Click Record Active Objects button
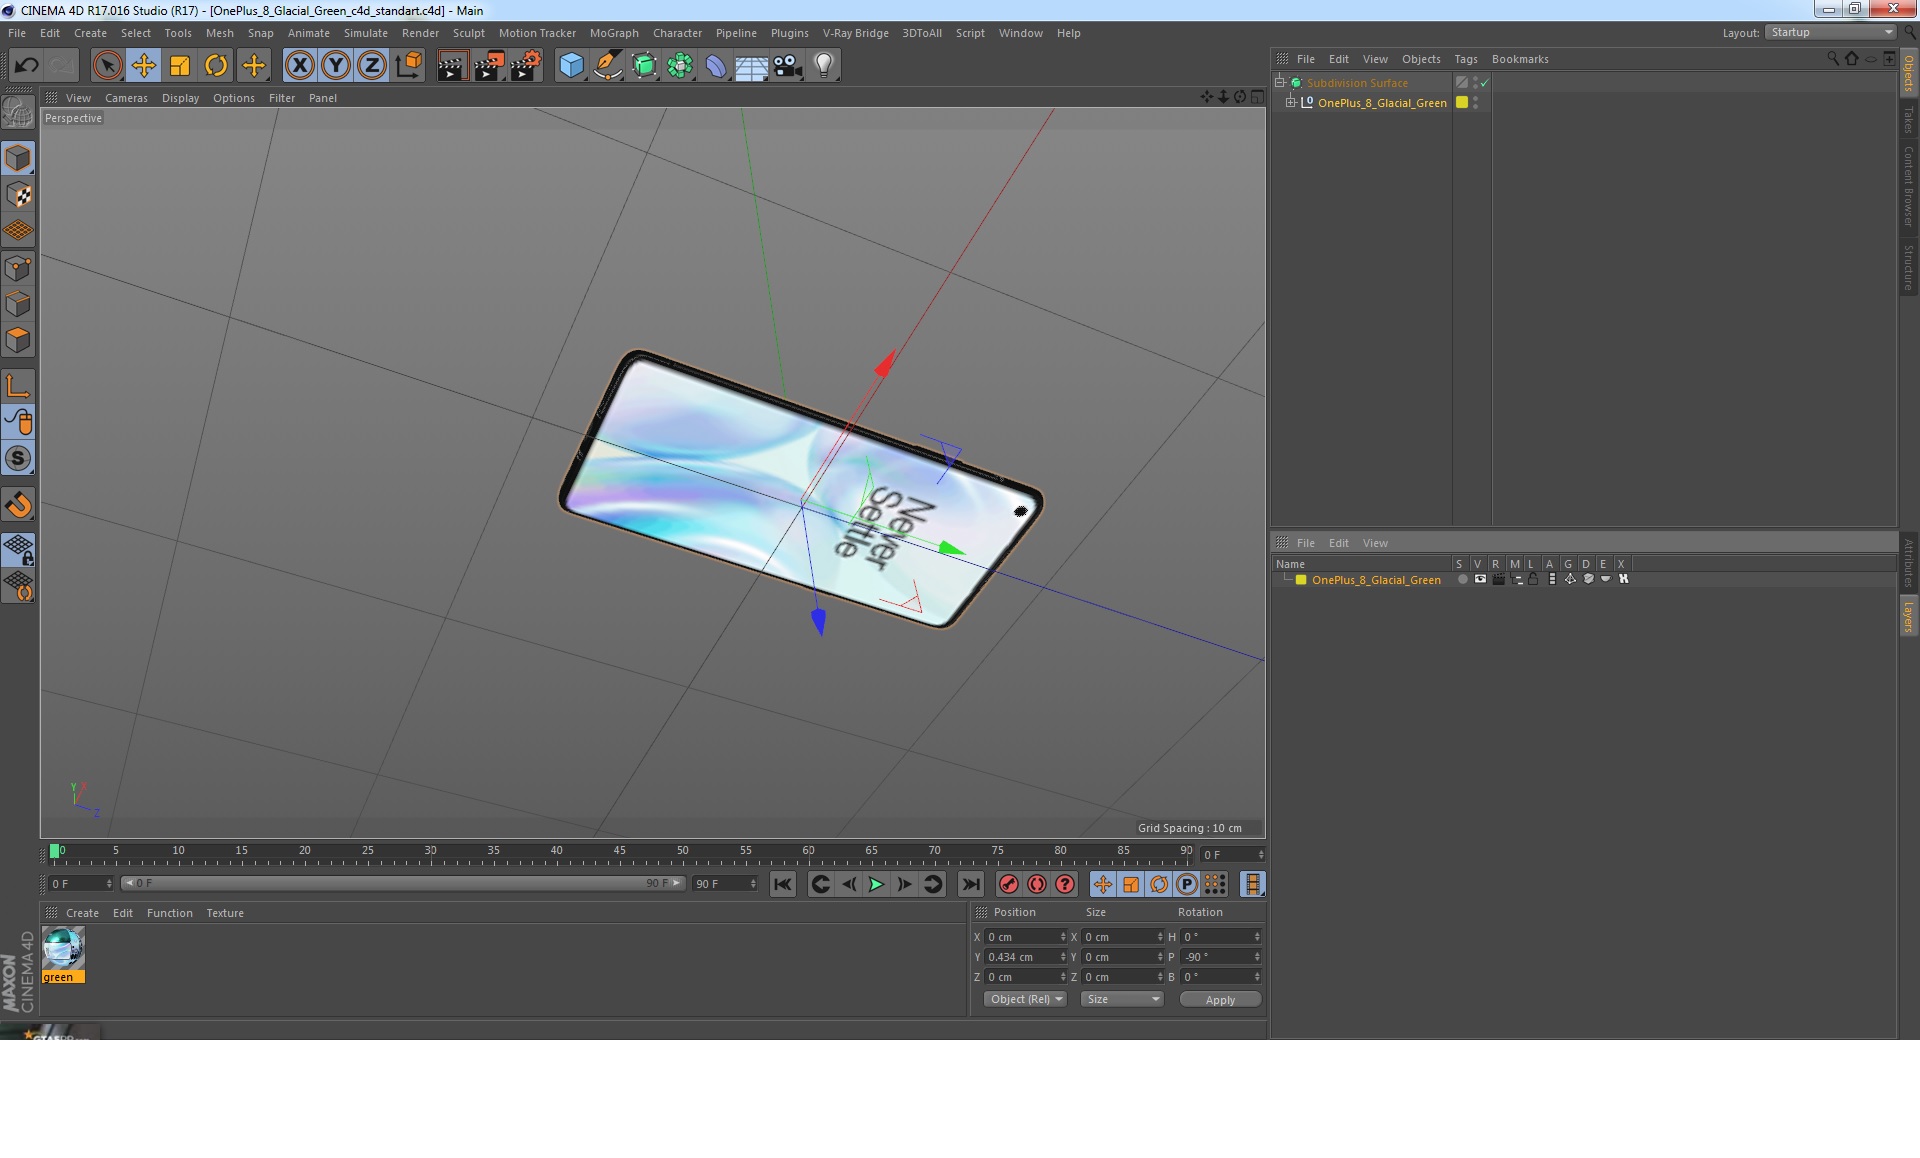 pyautogui.click(x=1009, y=884)
